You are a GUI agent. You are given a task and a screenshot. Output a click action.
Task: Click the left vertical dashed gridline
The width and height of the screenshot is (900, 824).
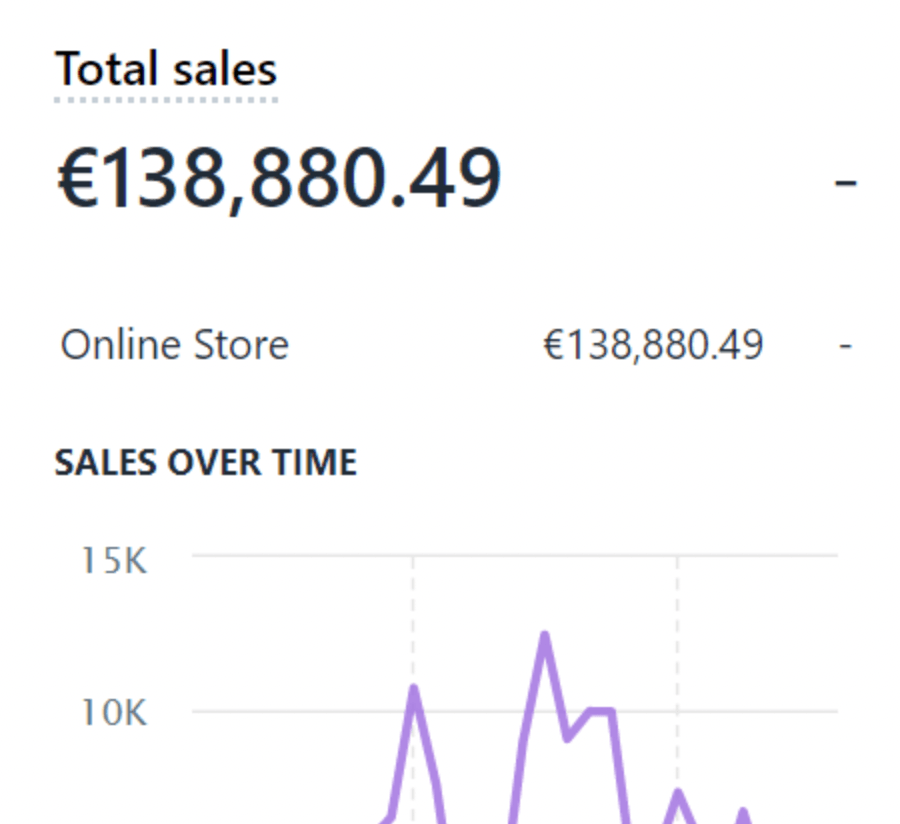pyautogui.click(x=413, y=620)
